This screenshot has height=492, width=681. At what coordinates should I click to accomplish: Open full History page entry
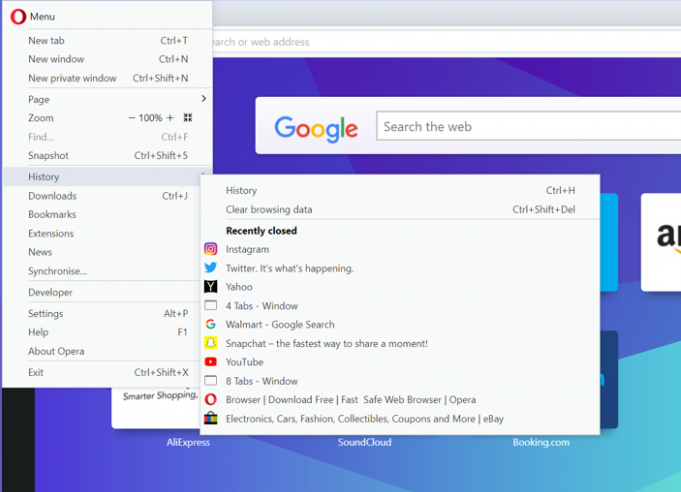tap(241, 191)
